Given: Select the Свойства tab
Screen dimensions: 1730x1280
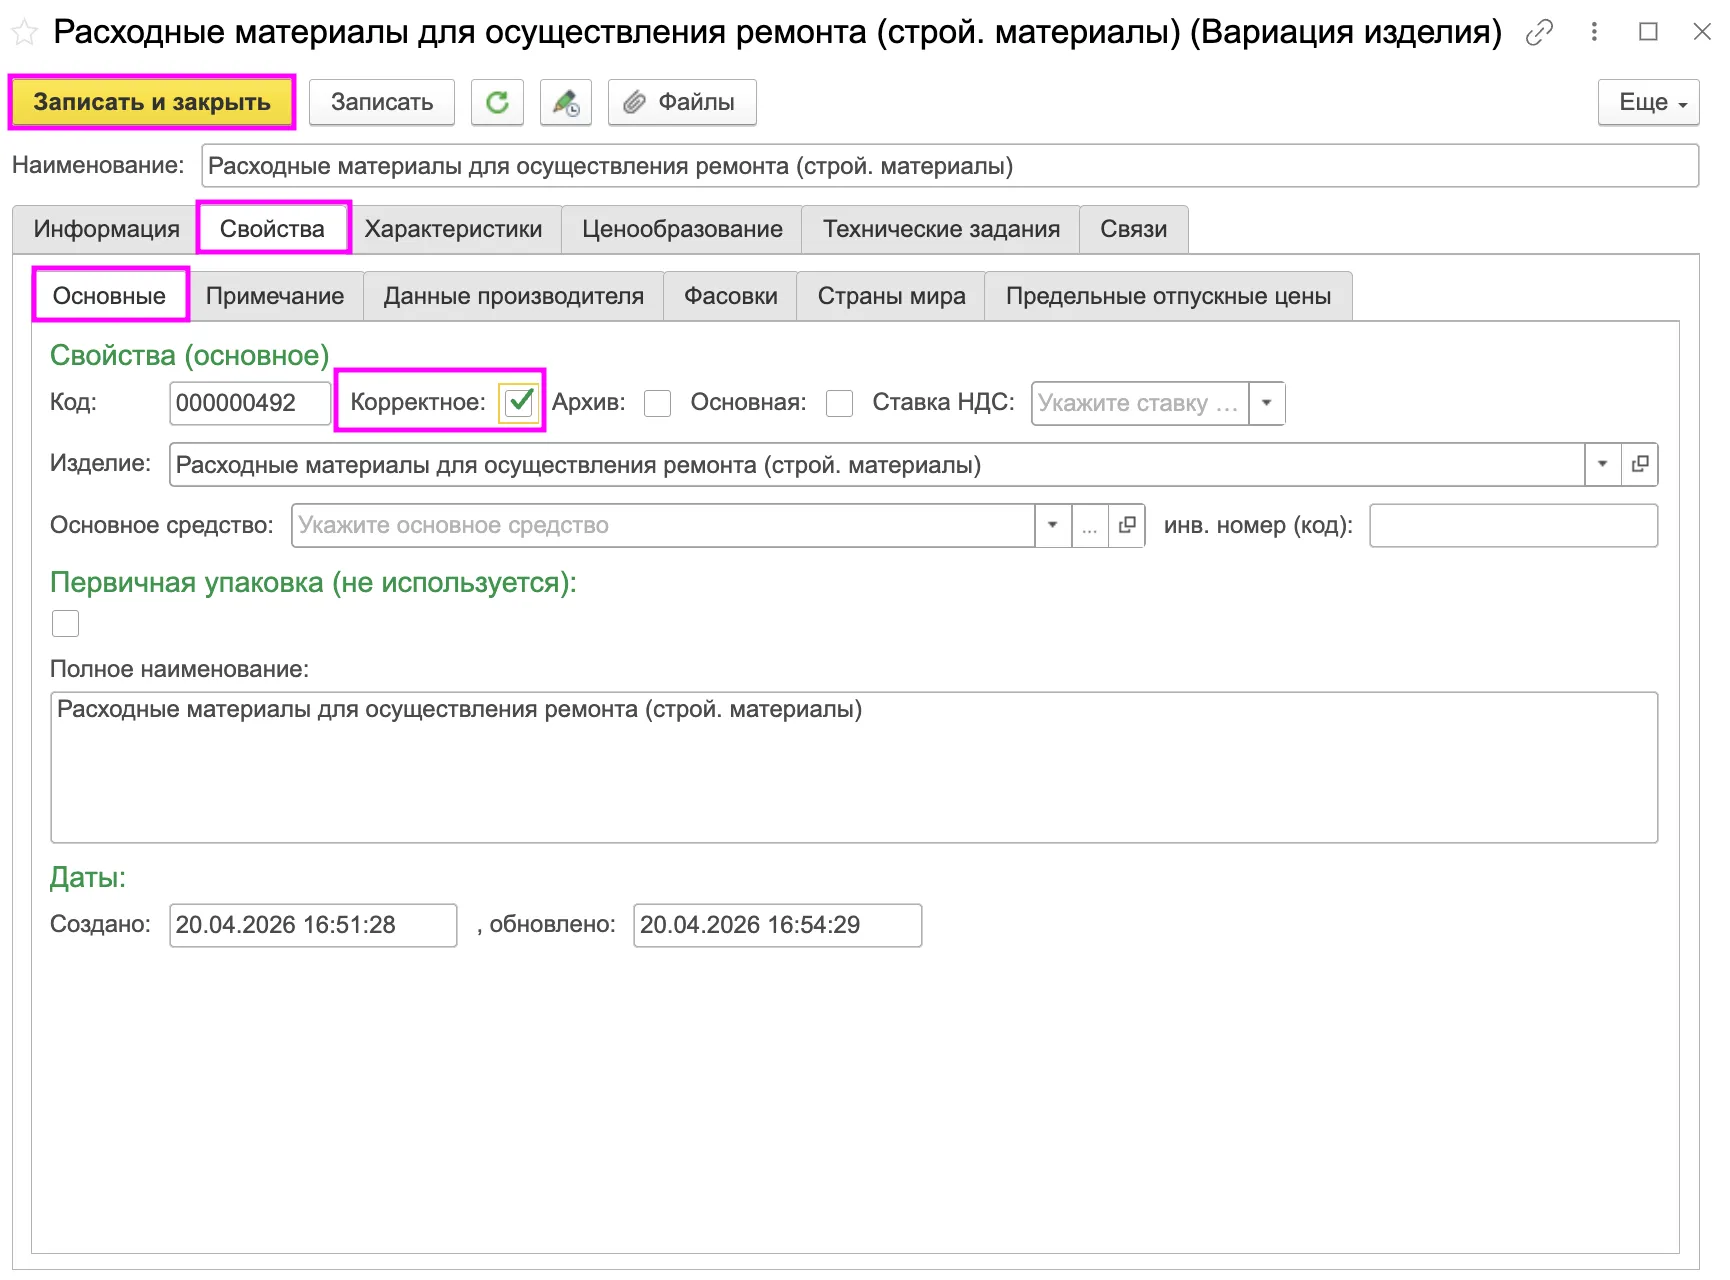Looking at the screenshot, I should (272, 229).
